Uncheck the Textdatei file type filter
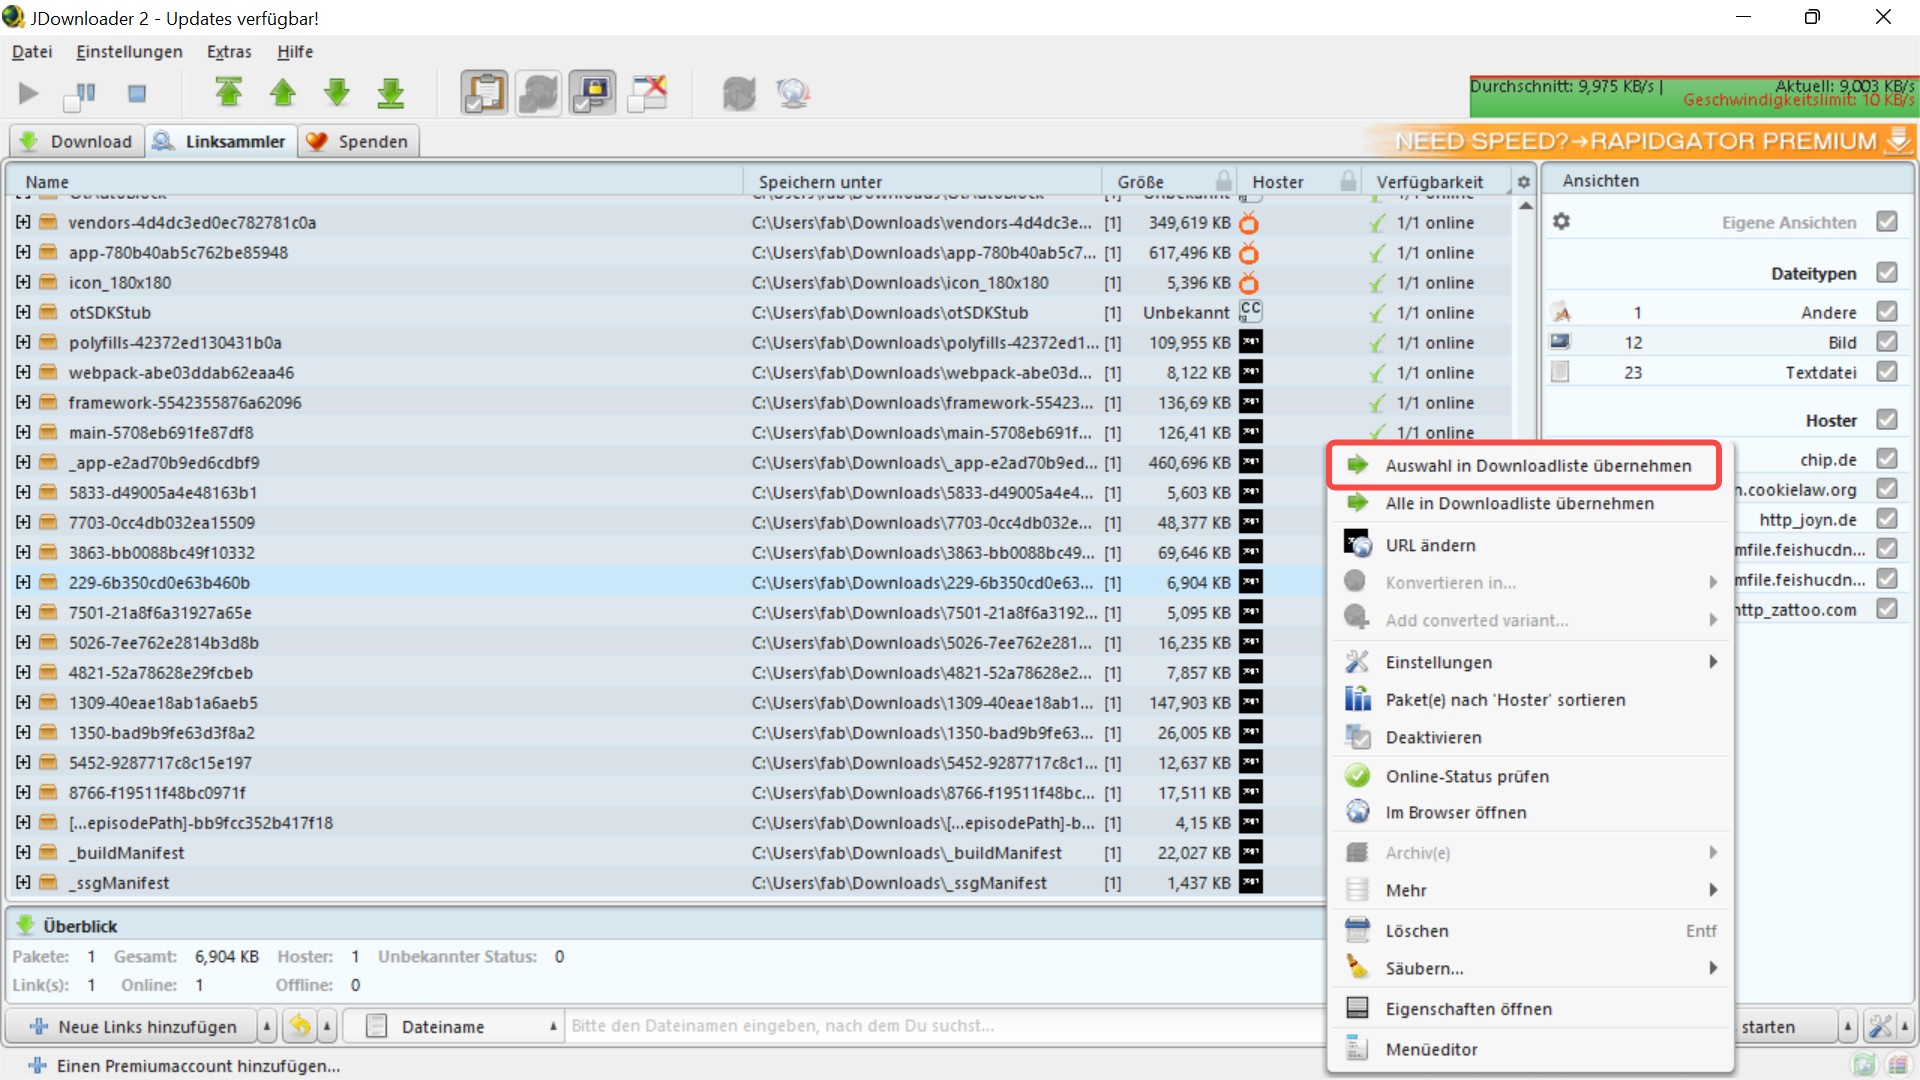The image size is (1920, 1080). [x=1887, y=372]
